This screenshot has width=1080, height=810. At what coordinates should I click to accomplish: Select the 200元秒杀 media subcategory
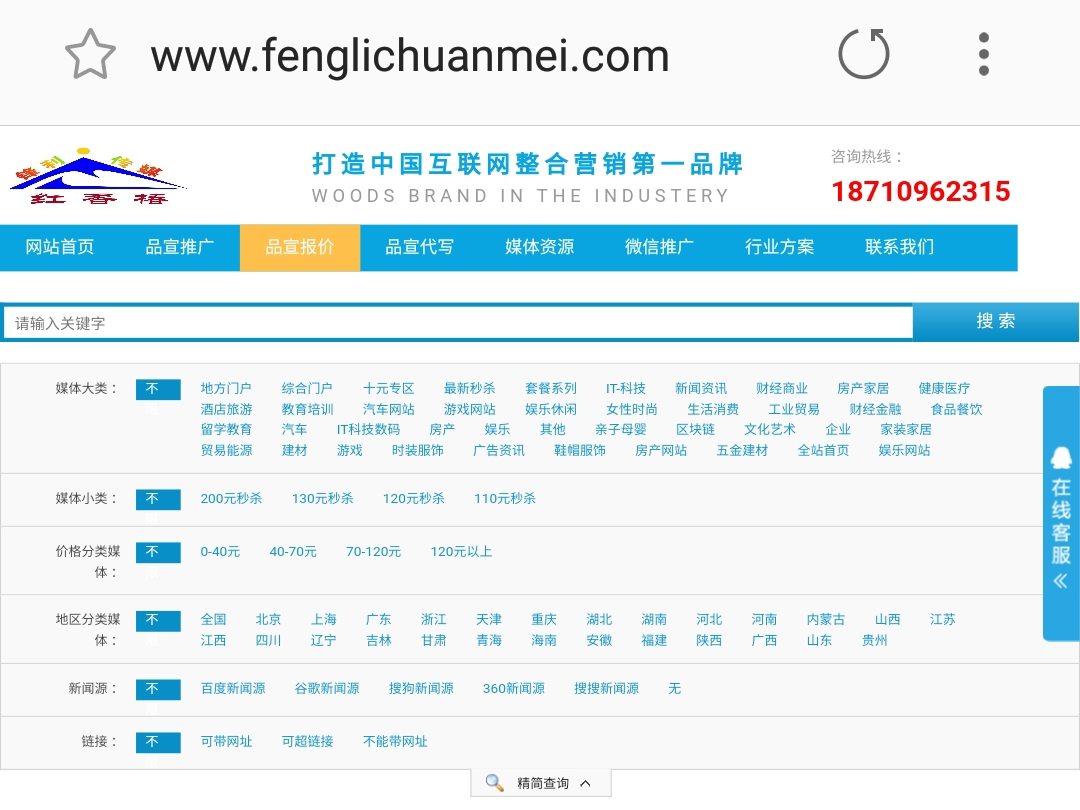point(231,498)
